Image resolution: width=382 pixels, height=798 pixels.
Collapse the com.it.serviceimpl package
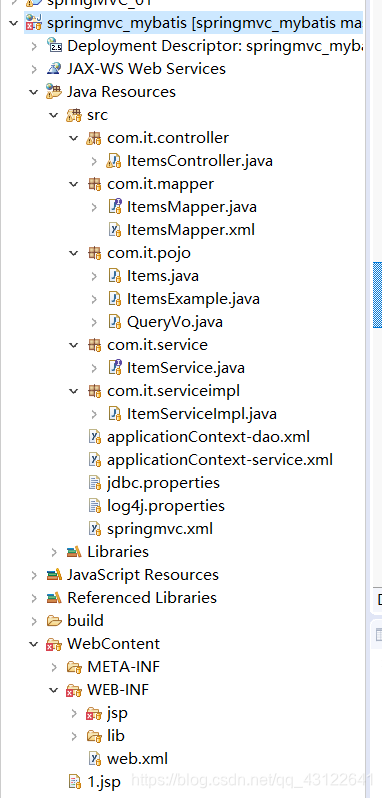(74, 390)
